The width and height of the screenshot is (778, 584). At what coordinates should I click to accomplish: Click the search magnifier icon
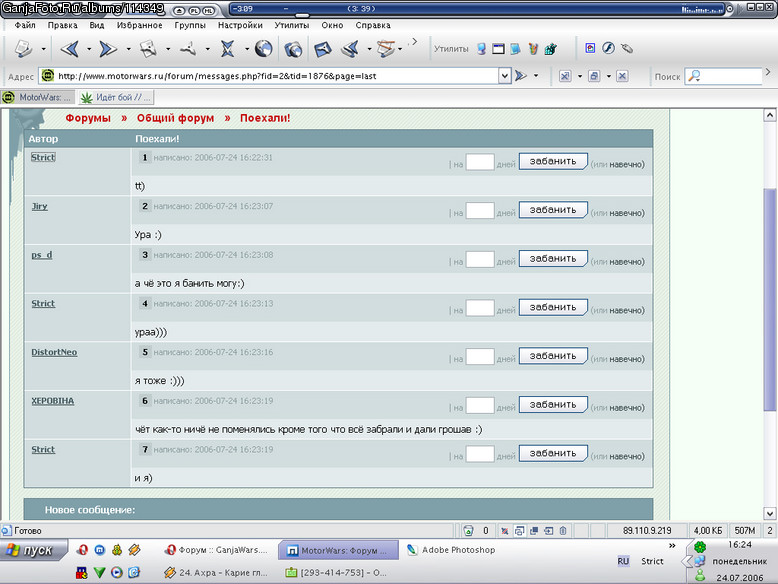coord(694,76)
